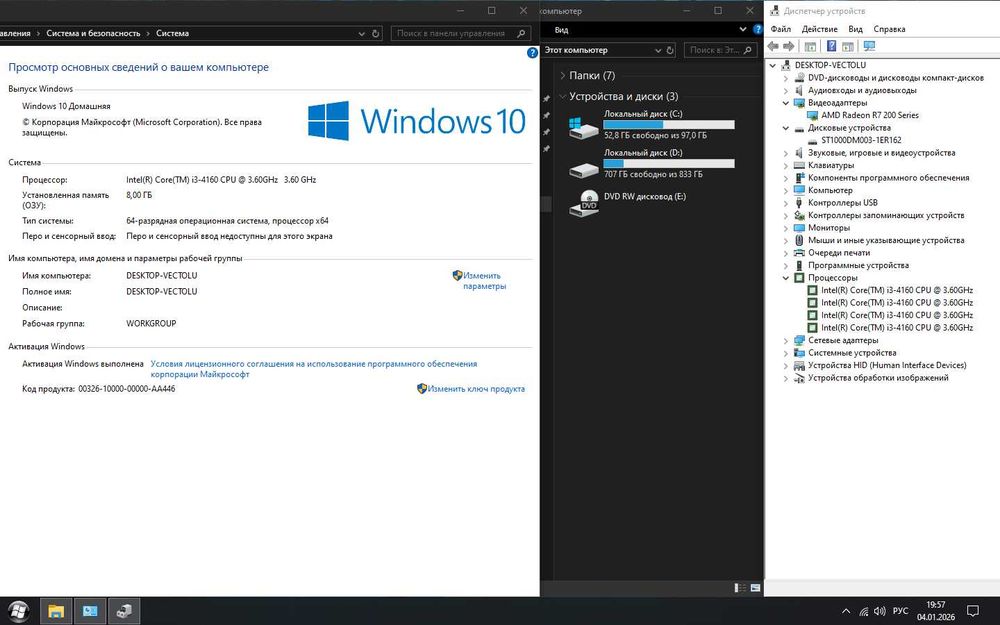This screenshot has height=625, width=1000.
Task: Open the Device Manager taskbar button
Action: (124, 611)
